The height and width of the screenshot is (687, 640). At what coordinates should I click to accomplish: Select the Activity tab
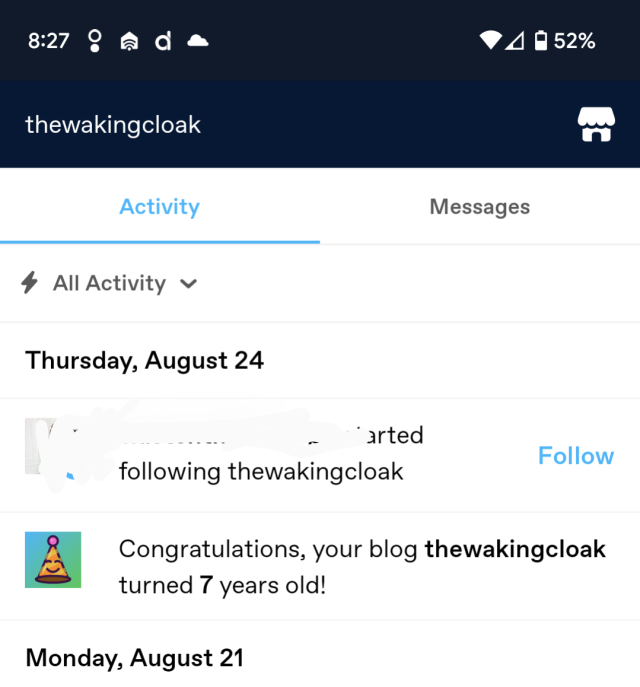159,206
